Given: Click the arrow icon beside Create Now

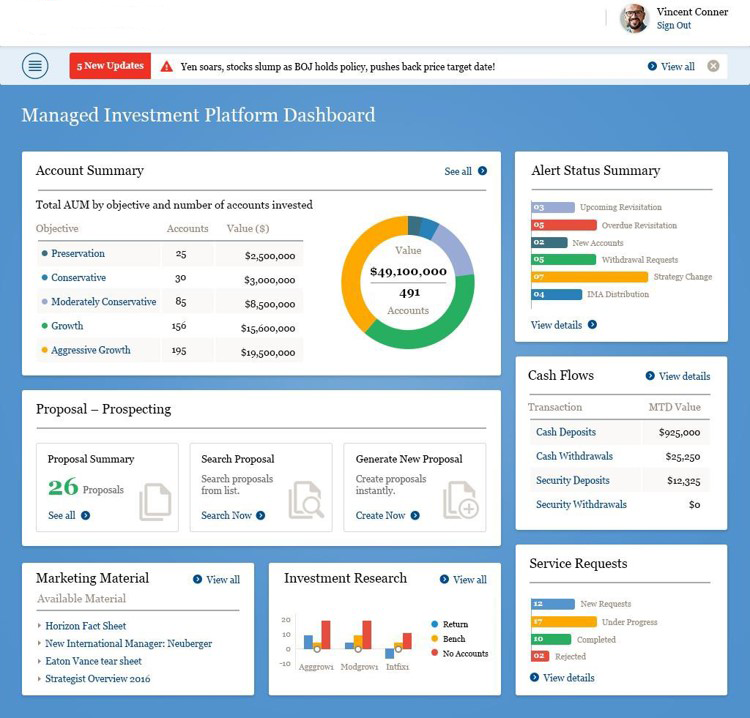Looking at the screenshot, I should click(415, 515).
